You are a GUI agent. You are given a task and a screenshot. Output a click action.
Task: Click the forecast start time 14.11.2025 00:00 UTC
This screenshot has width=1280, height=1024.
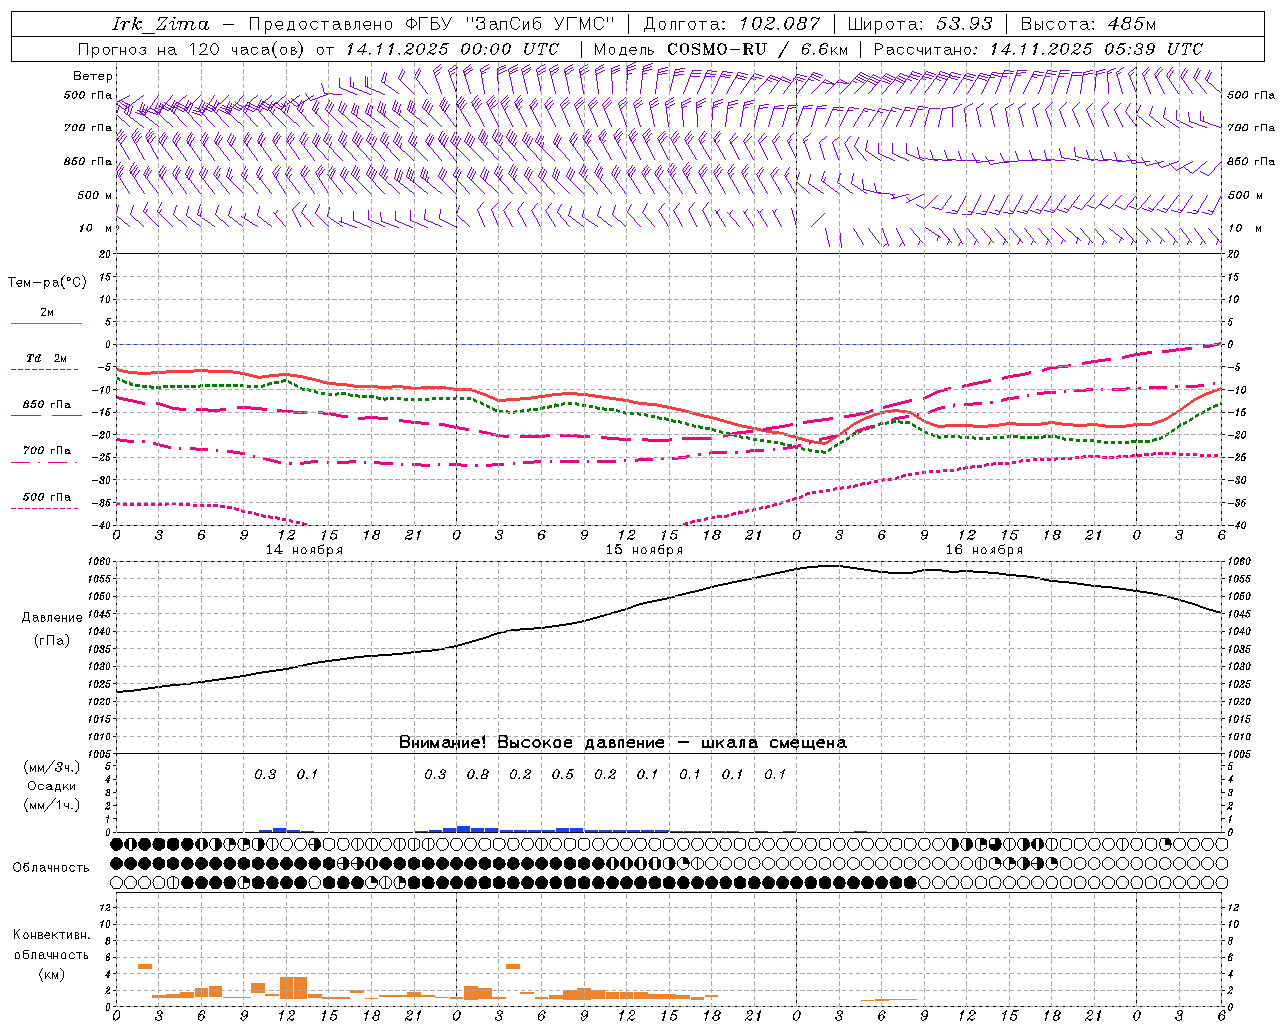coord(451,49)
